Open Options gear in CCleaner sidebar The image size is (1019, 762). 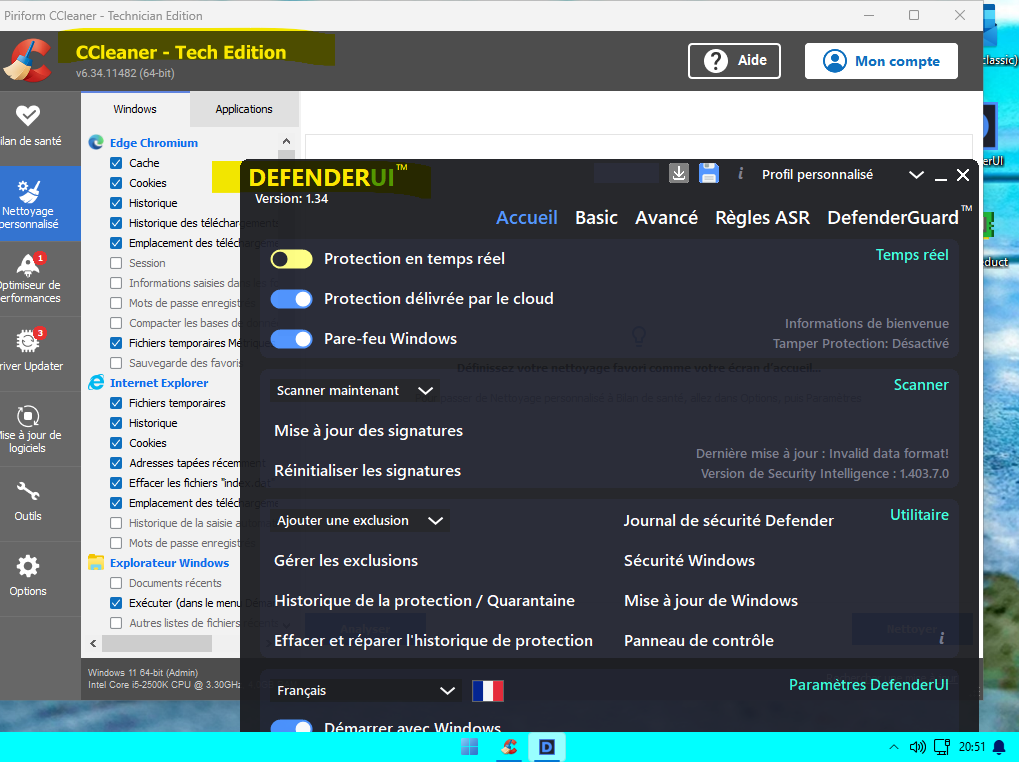[28, 576]
